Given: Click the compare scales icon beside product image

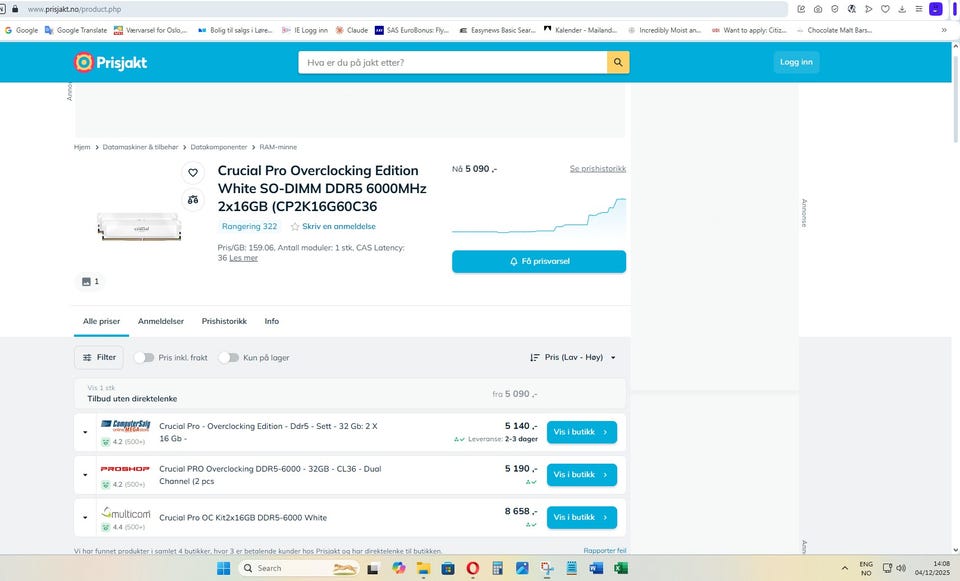Looking at the screenshot, I should [x=193, y=200].
